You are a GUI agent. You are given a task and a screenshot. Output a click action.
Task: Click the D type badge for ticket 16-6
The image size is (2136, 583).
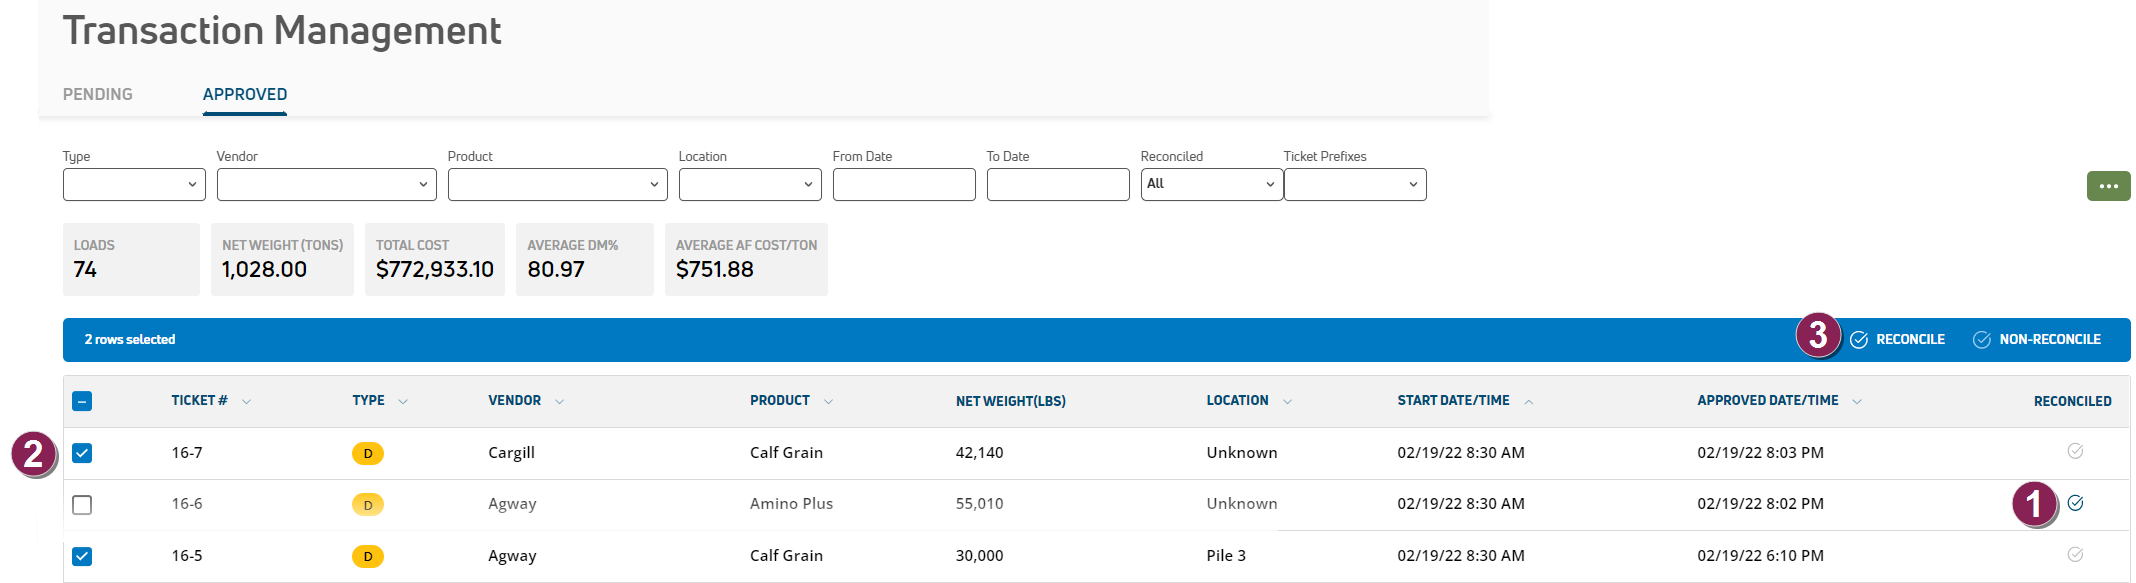tap(367, 505)
